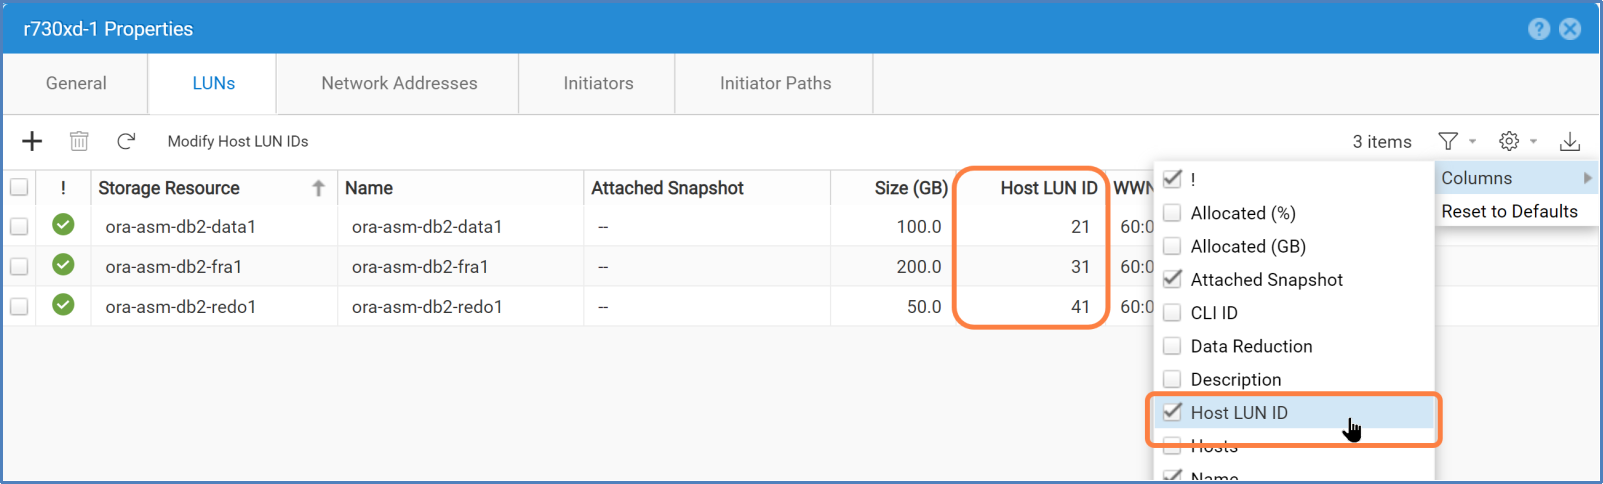The image size is (1603, 484).
Task: Uncheck the Attached Snapshot column option
Action: [1172, 279]
